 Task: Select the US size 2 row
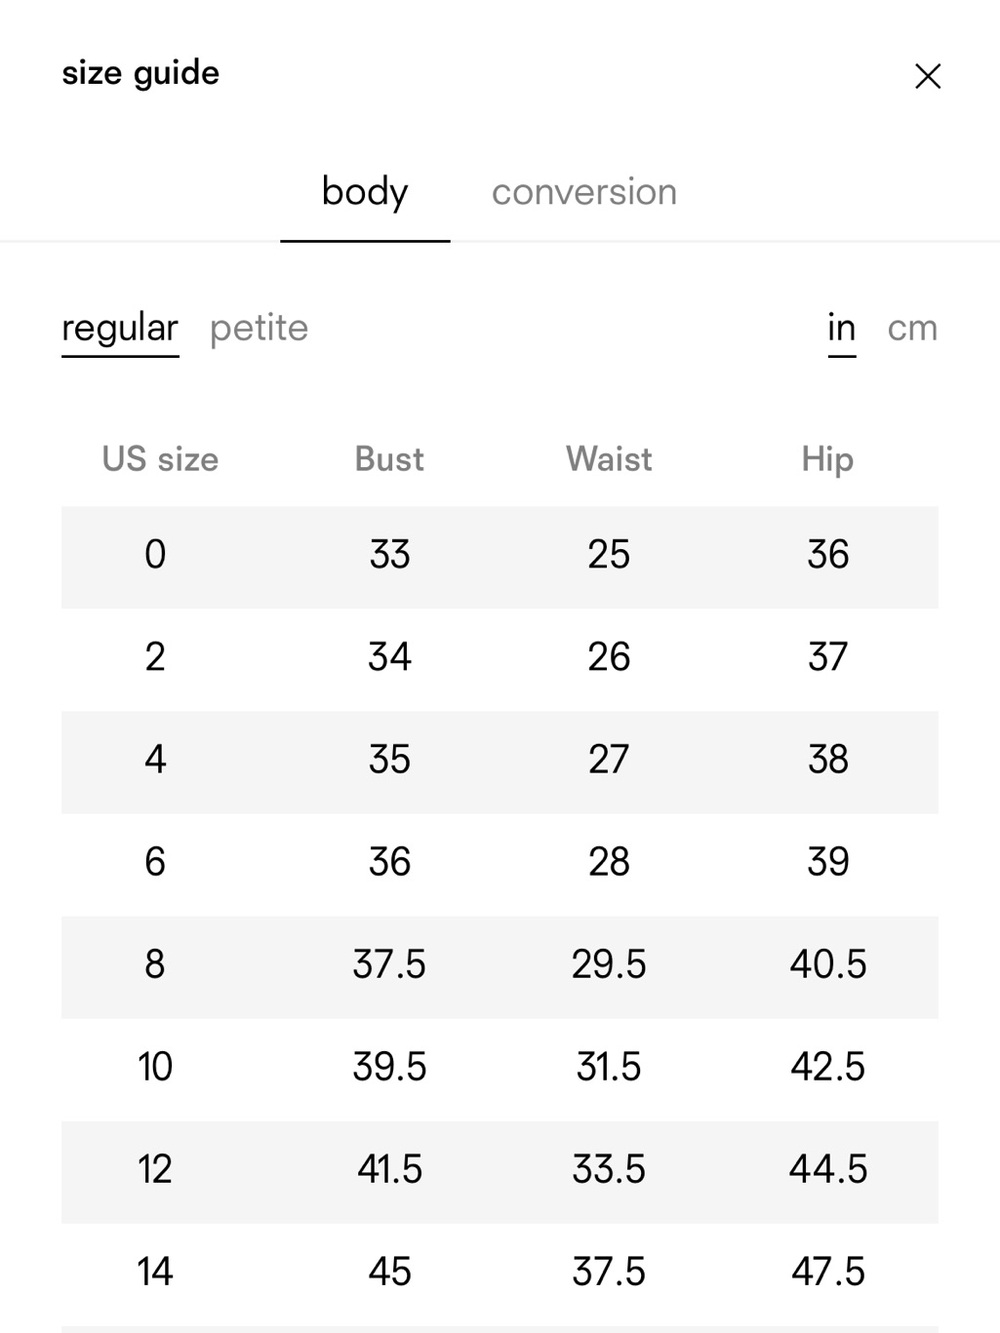pos(500,659)
